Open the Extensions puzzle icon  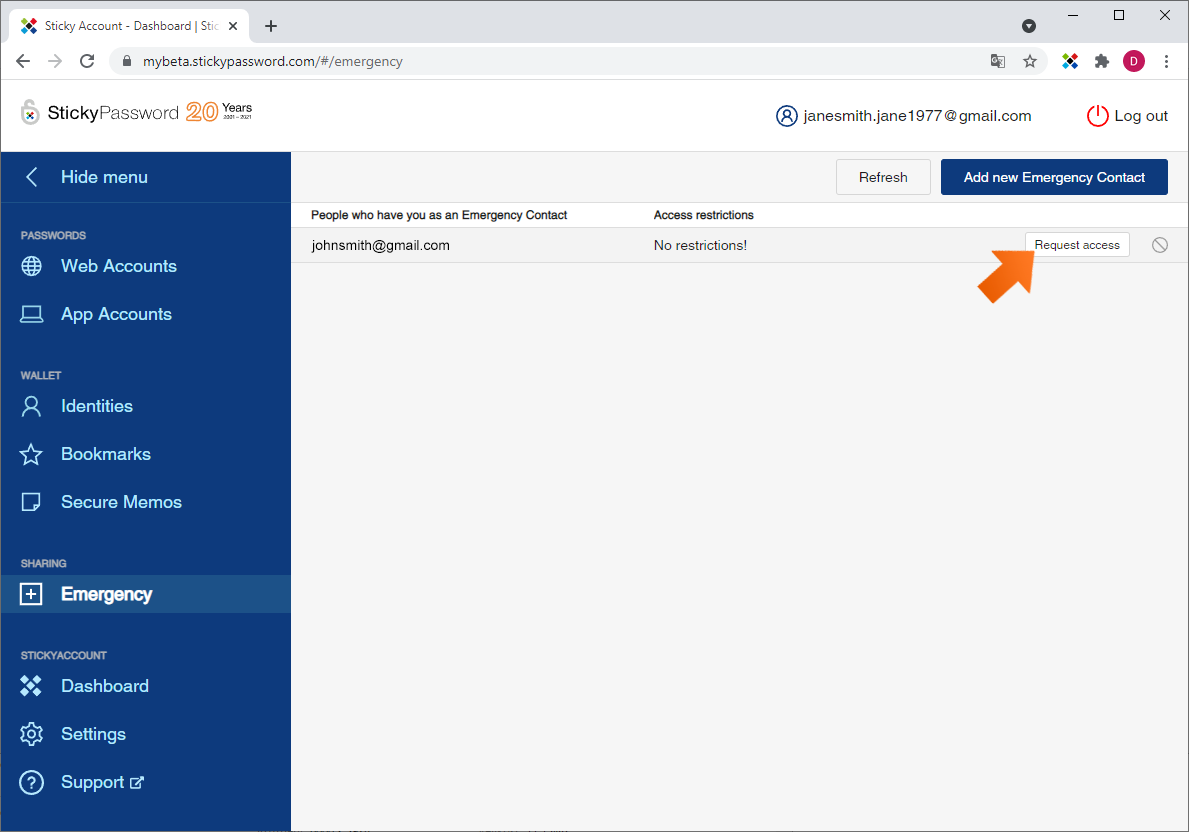(x=1102, y=61)
